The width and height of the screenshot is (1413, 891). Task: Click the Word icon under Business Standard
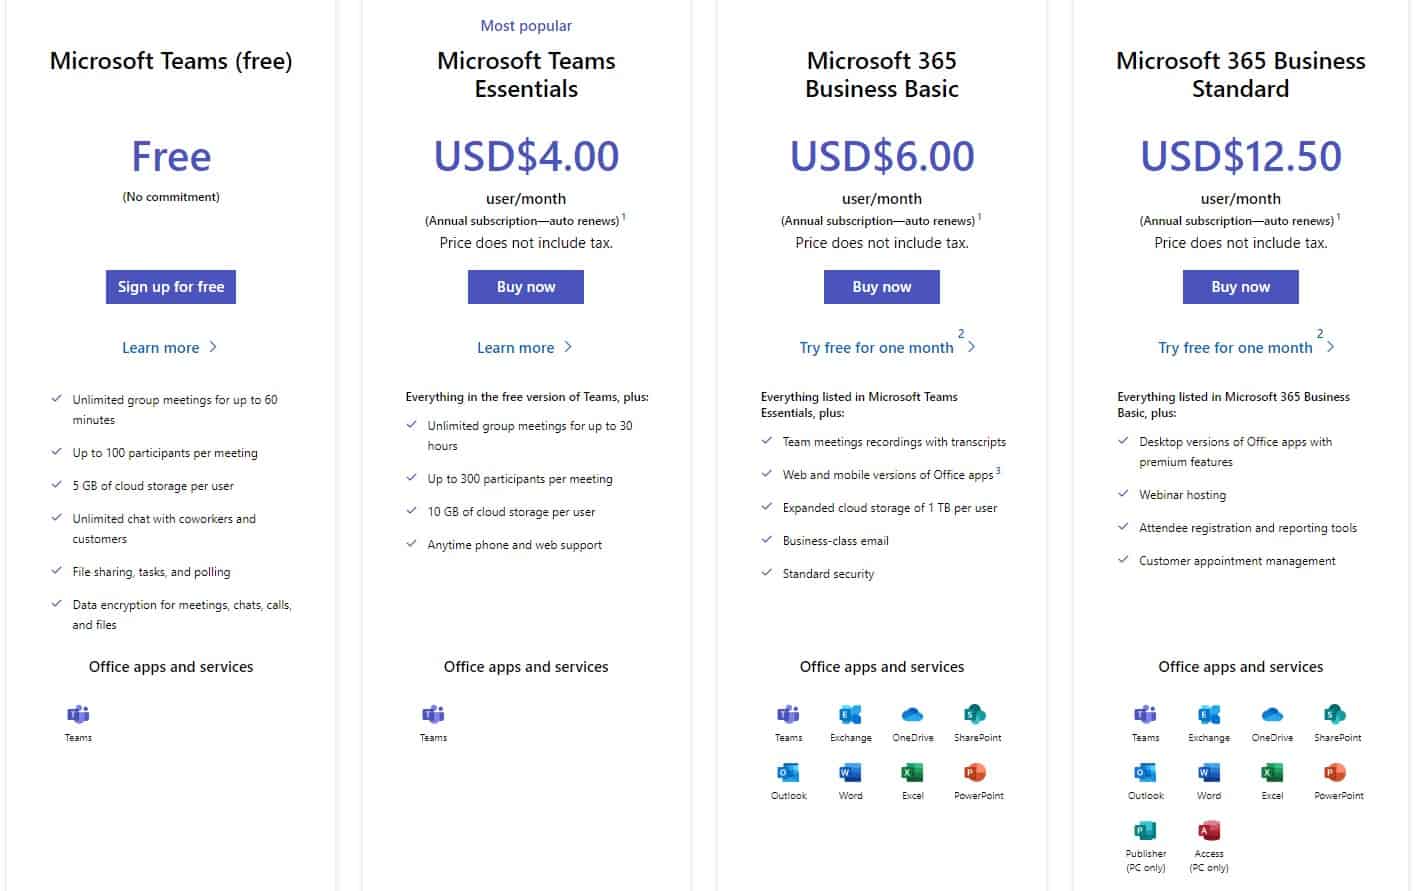tap(1208, 772)
